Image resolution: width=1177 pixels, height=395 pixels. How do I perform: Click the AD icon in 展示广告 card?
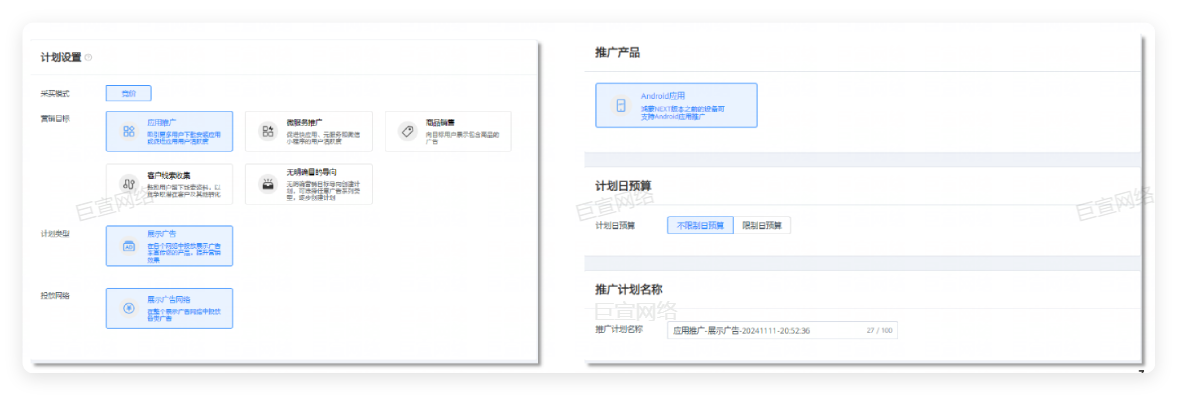pos(129,246)
